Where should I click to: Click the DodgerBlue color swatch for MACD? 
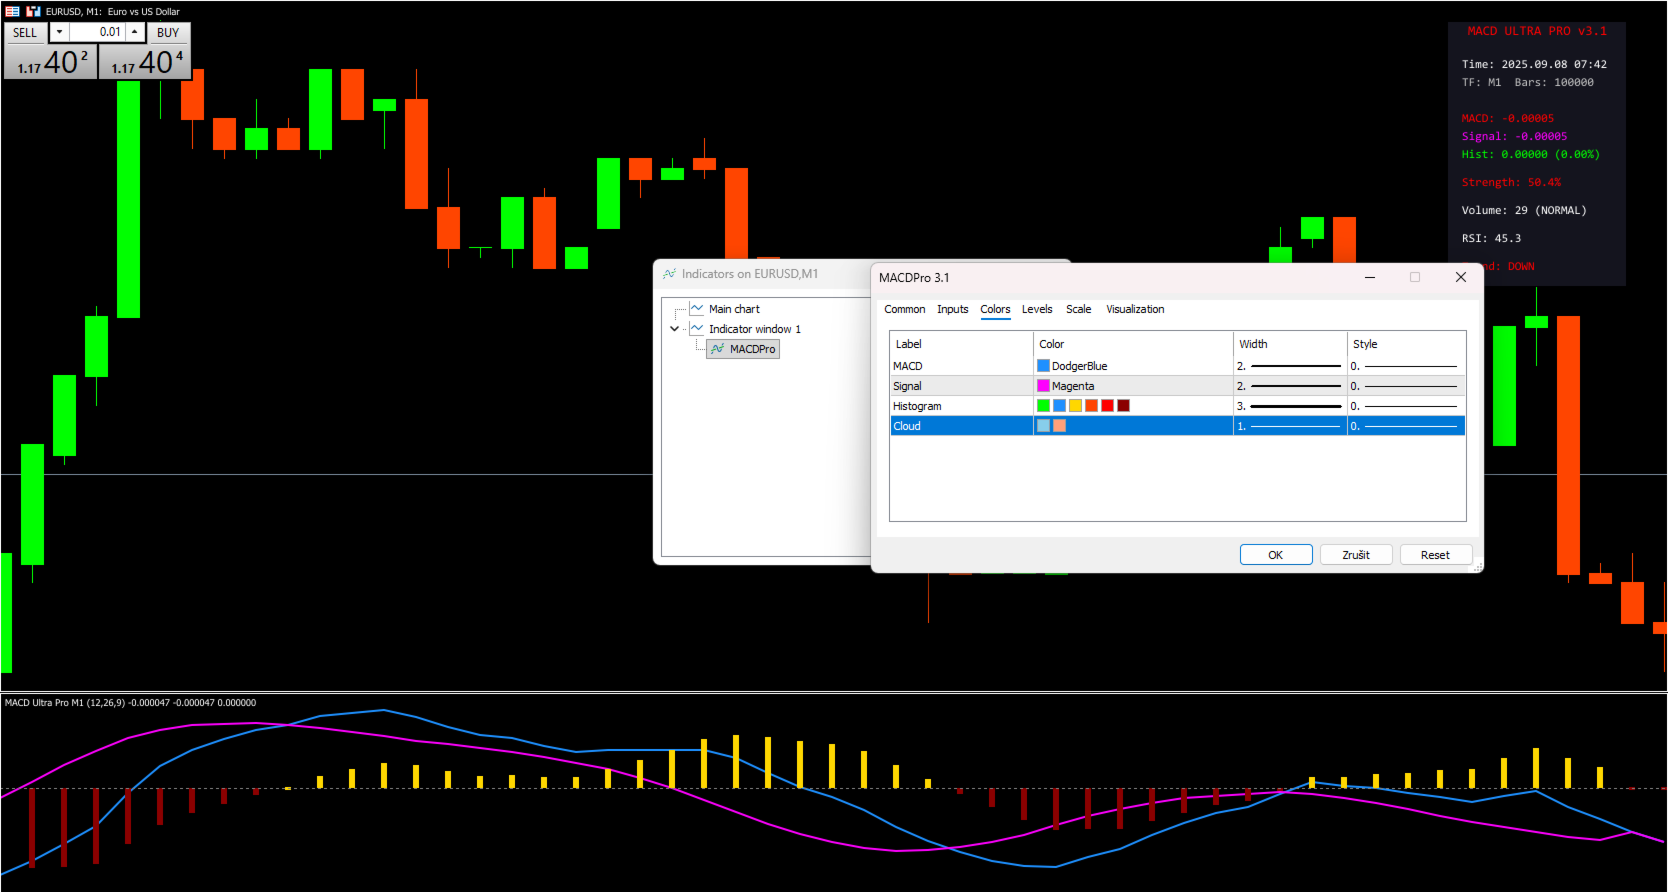pos(1043,366)
